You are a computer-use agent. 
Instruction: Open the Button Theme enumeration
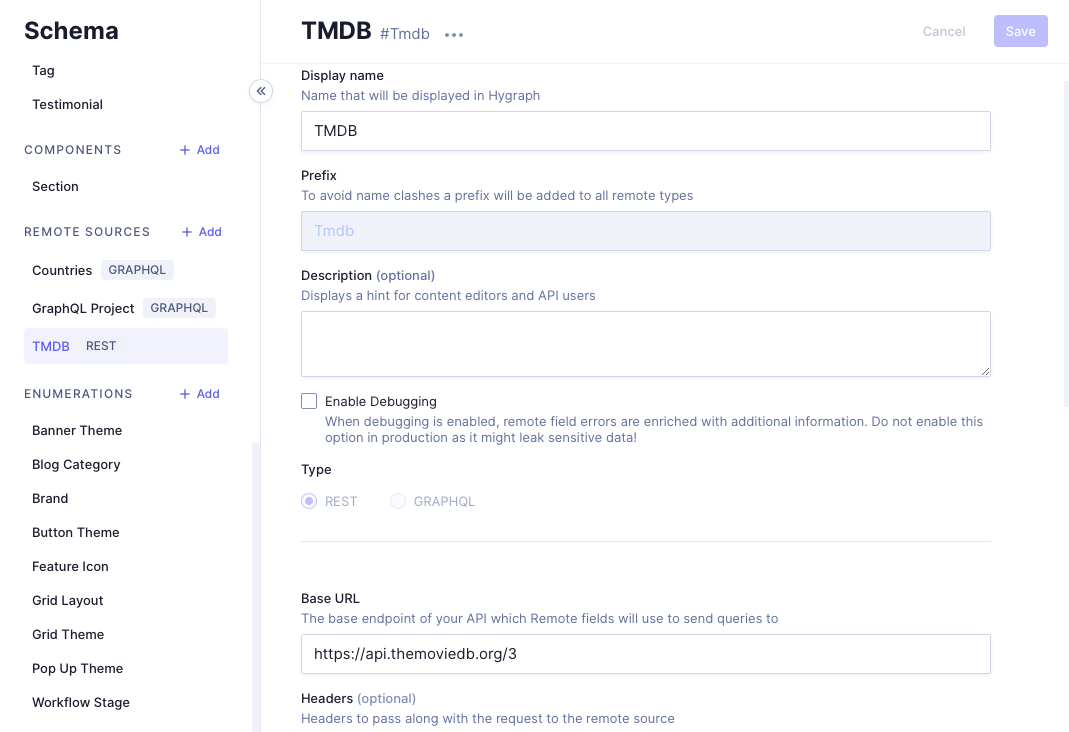click(76, 533)
